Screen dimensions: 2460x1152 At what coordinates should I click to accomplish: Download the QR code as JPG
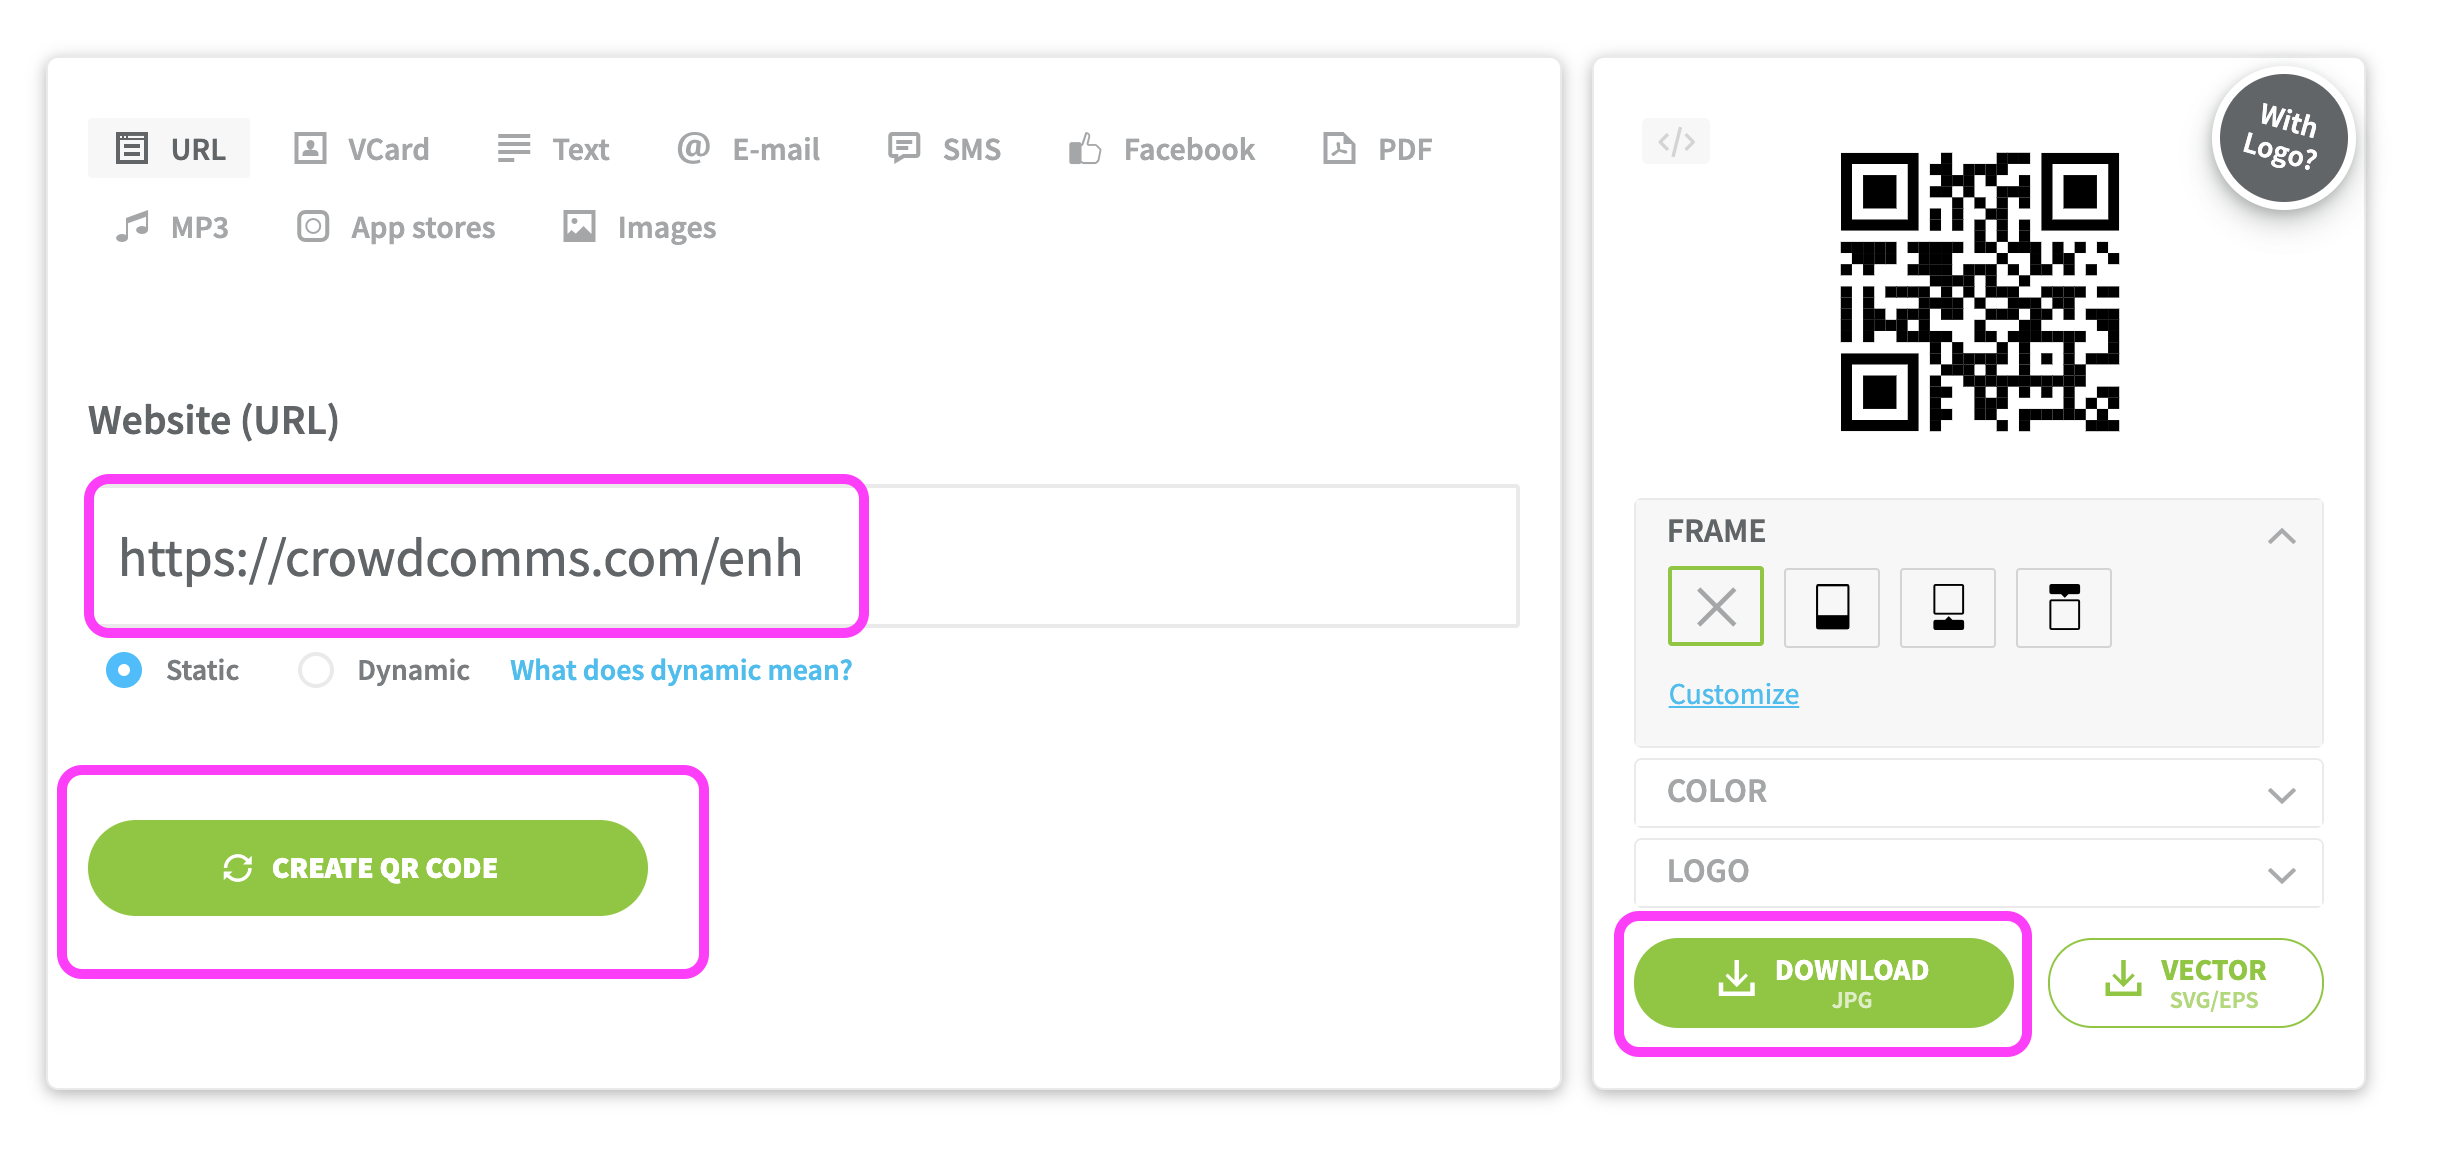pyautogui.click(x=1823, y=983)
